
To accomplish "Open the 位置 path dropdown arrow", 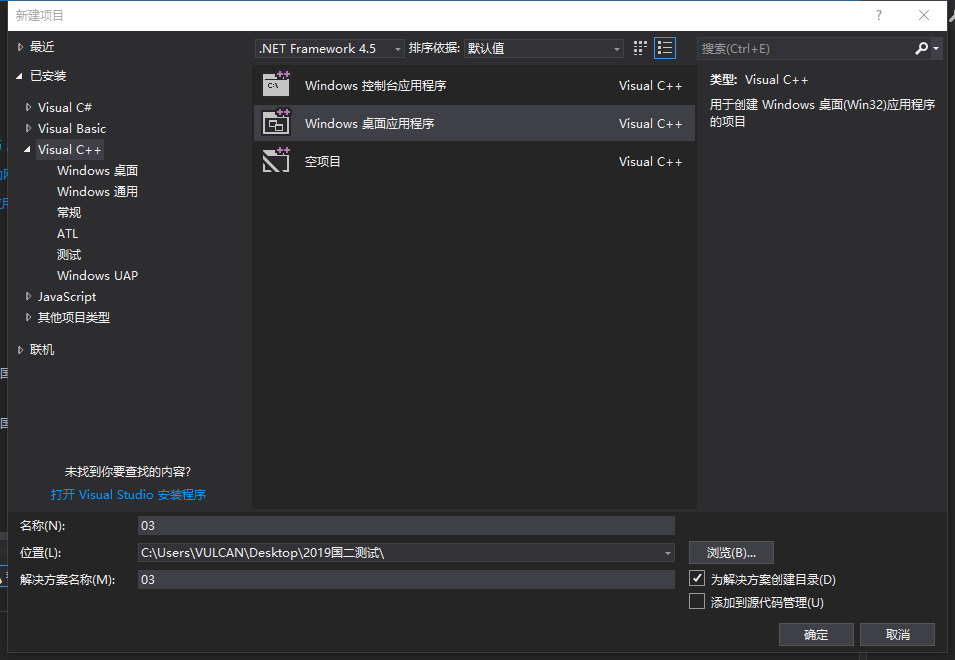I will coord(668,553).
